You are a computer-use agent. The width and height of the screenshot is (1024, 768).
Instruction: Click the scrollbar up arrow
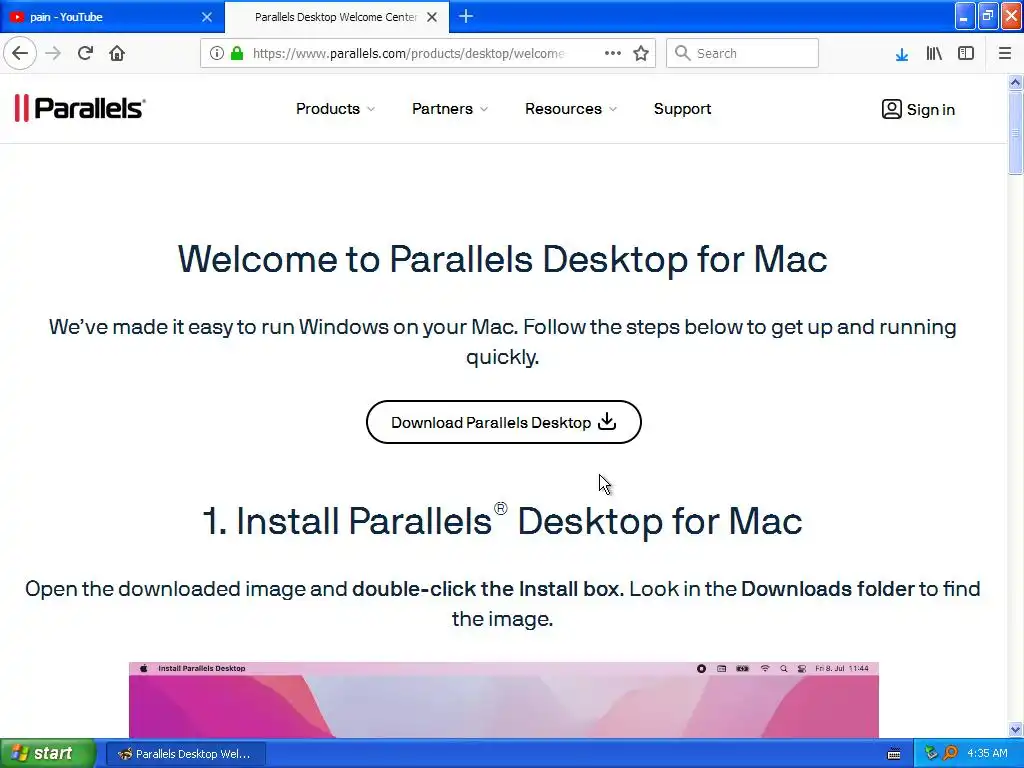(1015, 82)
